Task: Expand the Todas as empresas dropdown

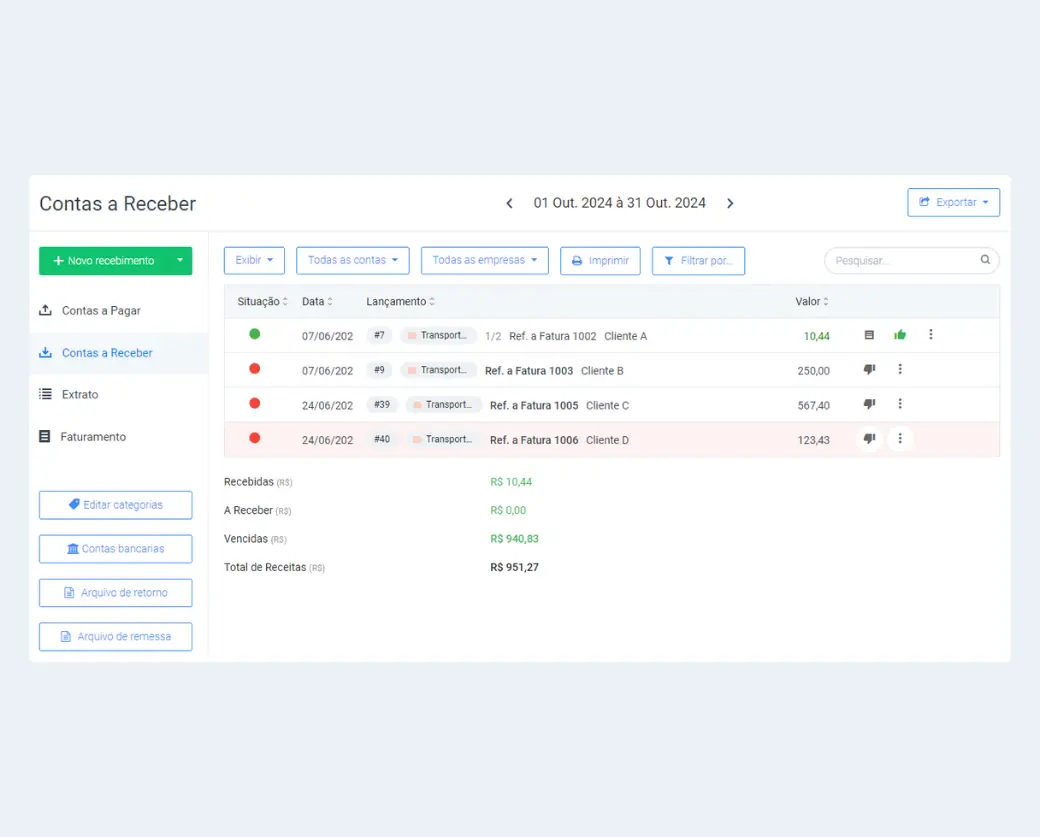Action: pyautogui.click(x=484, y=260)
